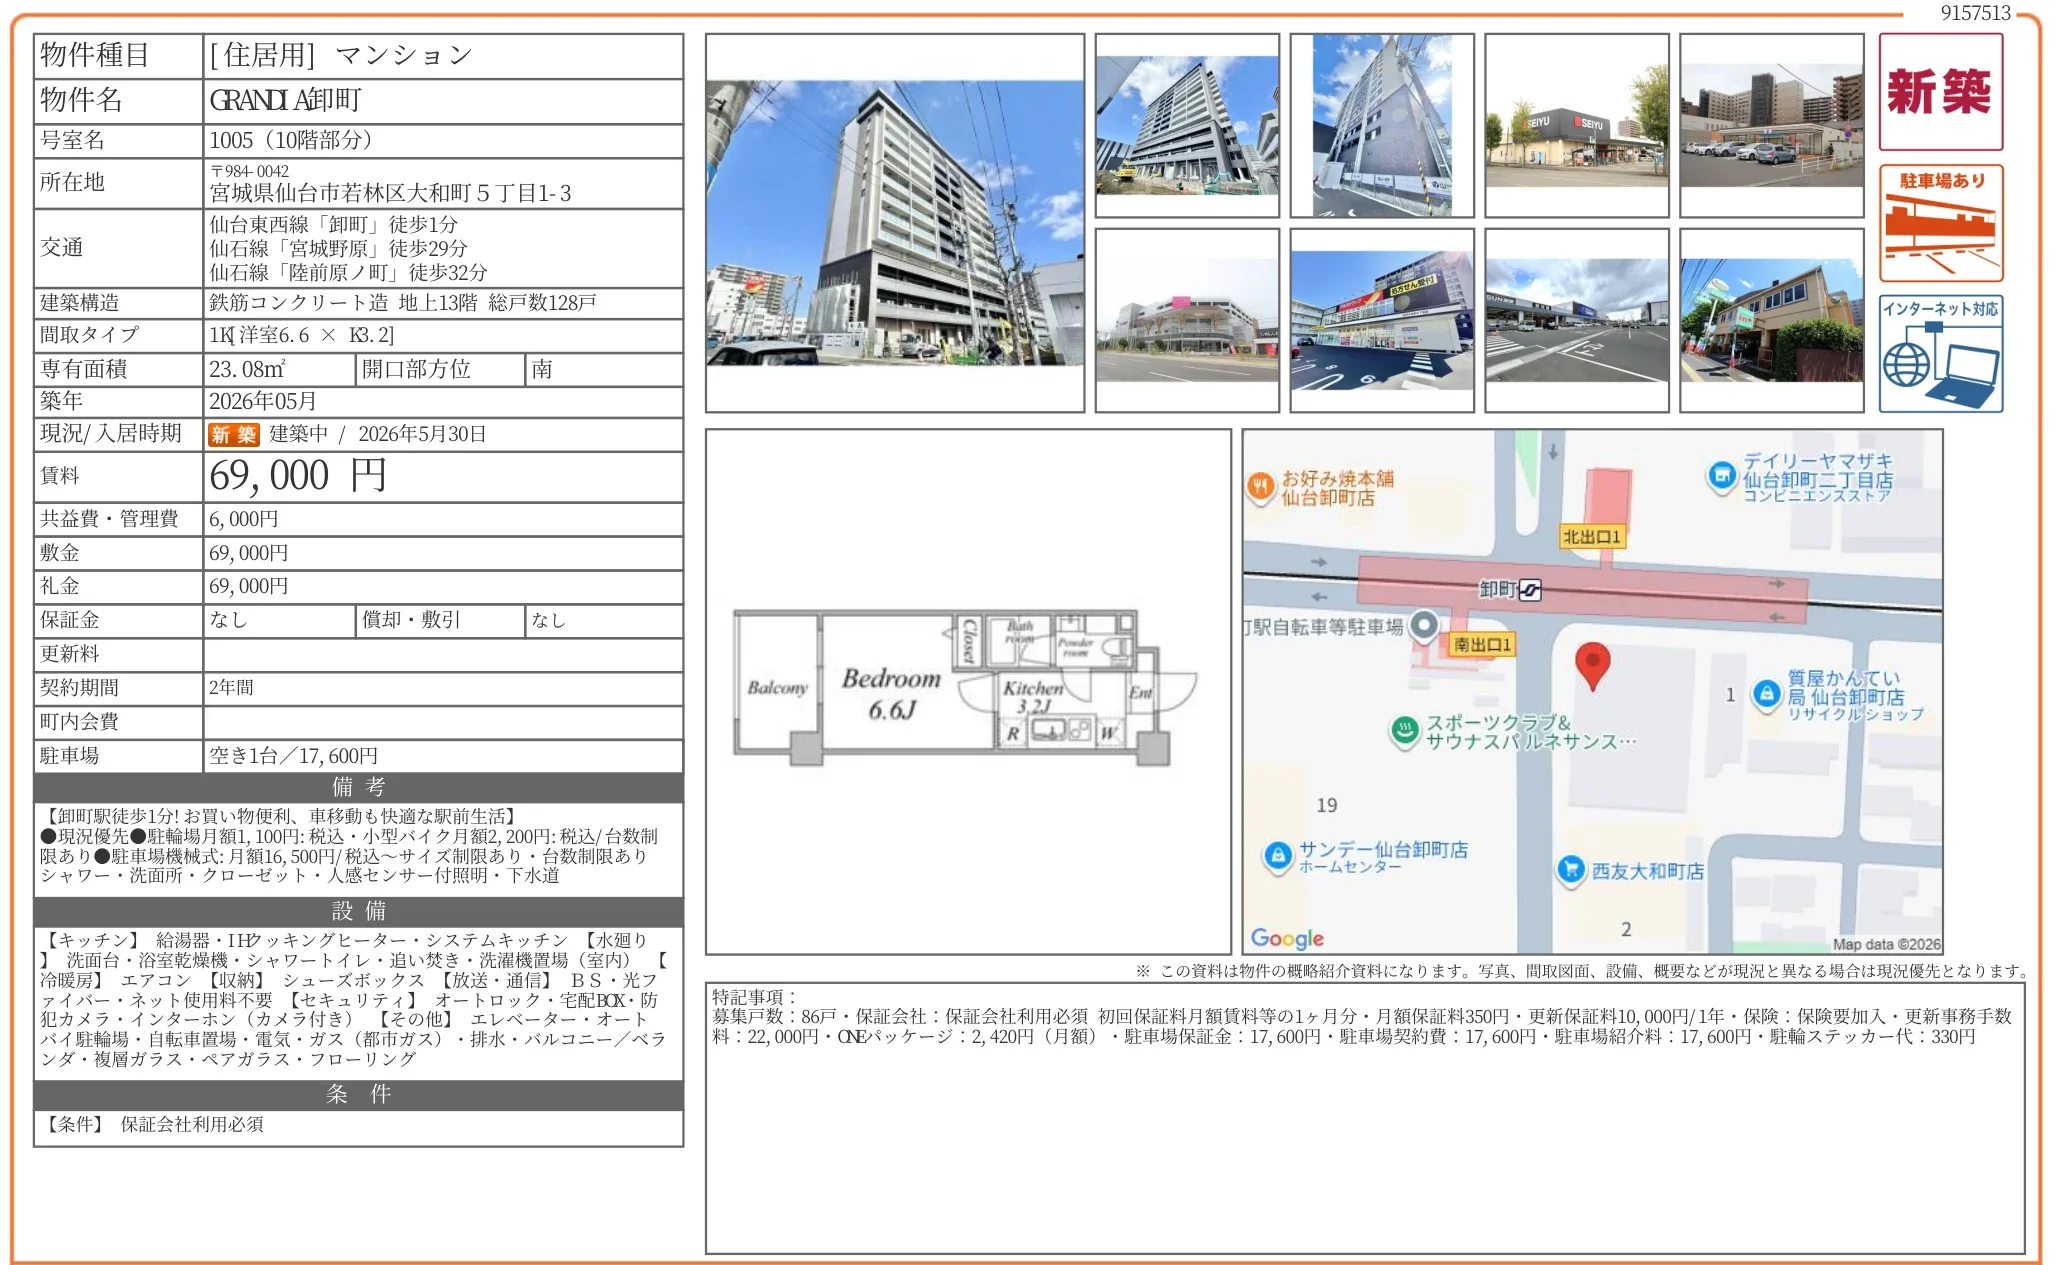The height and width of the screenshot is (1265, 2056).
Task: Click the area value 23.08㎡
Action: pyautogui.click(x=247, y=369)
